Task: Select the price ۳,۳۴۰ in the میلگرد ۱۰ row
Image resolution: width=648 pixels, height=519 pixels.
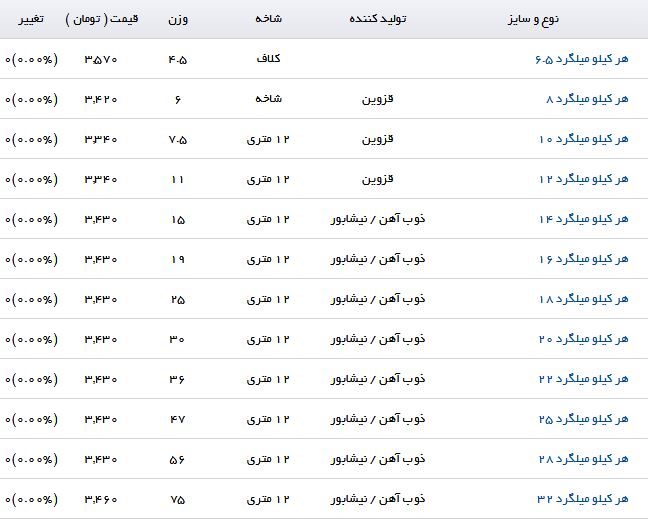Action: [x=101, y=140]
